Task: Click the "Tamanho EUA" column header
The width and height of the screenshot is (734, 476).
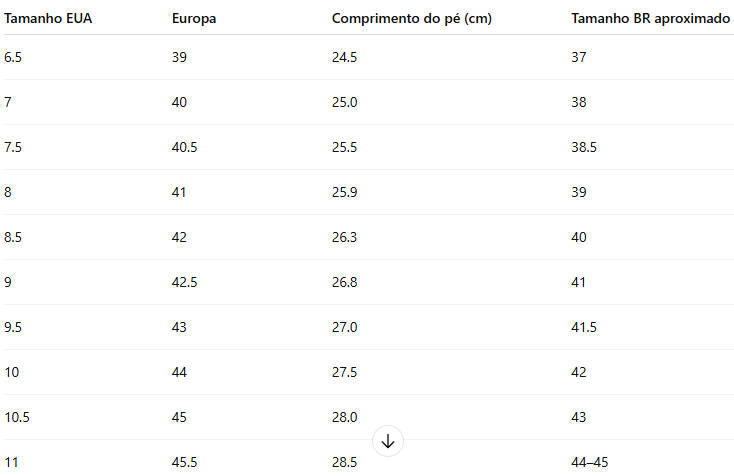Action: pyautogui.click(x=48, y=19)
